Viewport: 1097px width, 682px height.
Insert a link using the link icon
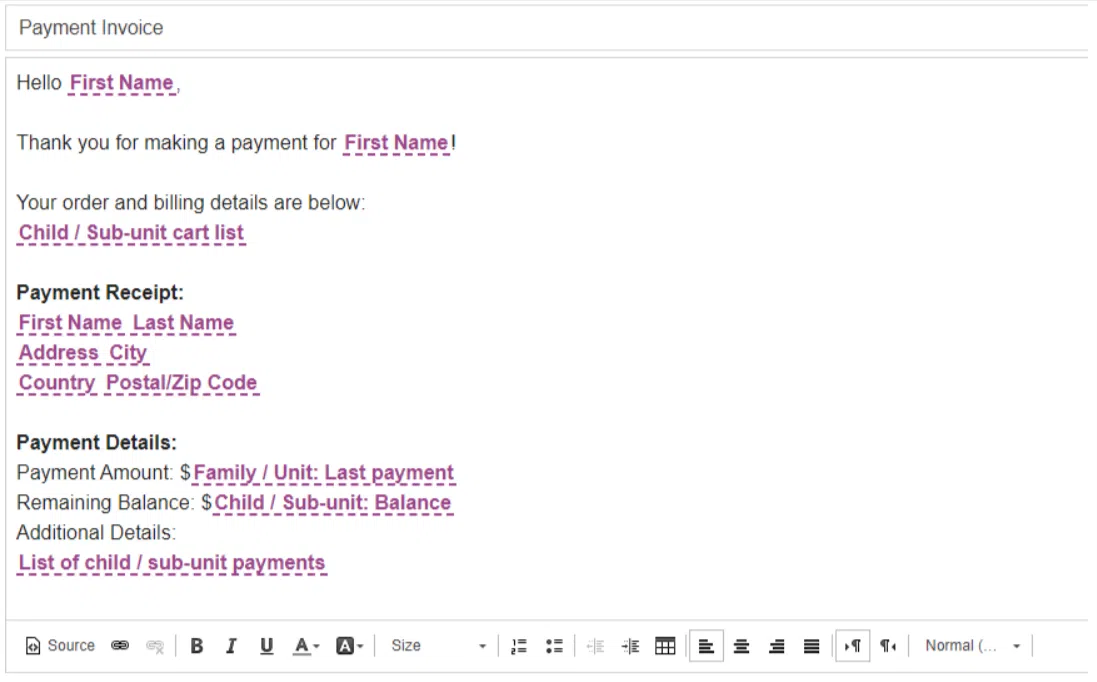coord(120,646)
